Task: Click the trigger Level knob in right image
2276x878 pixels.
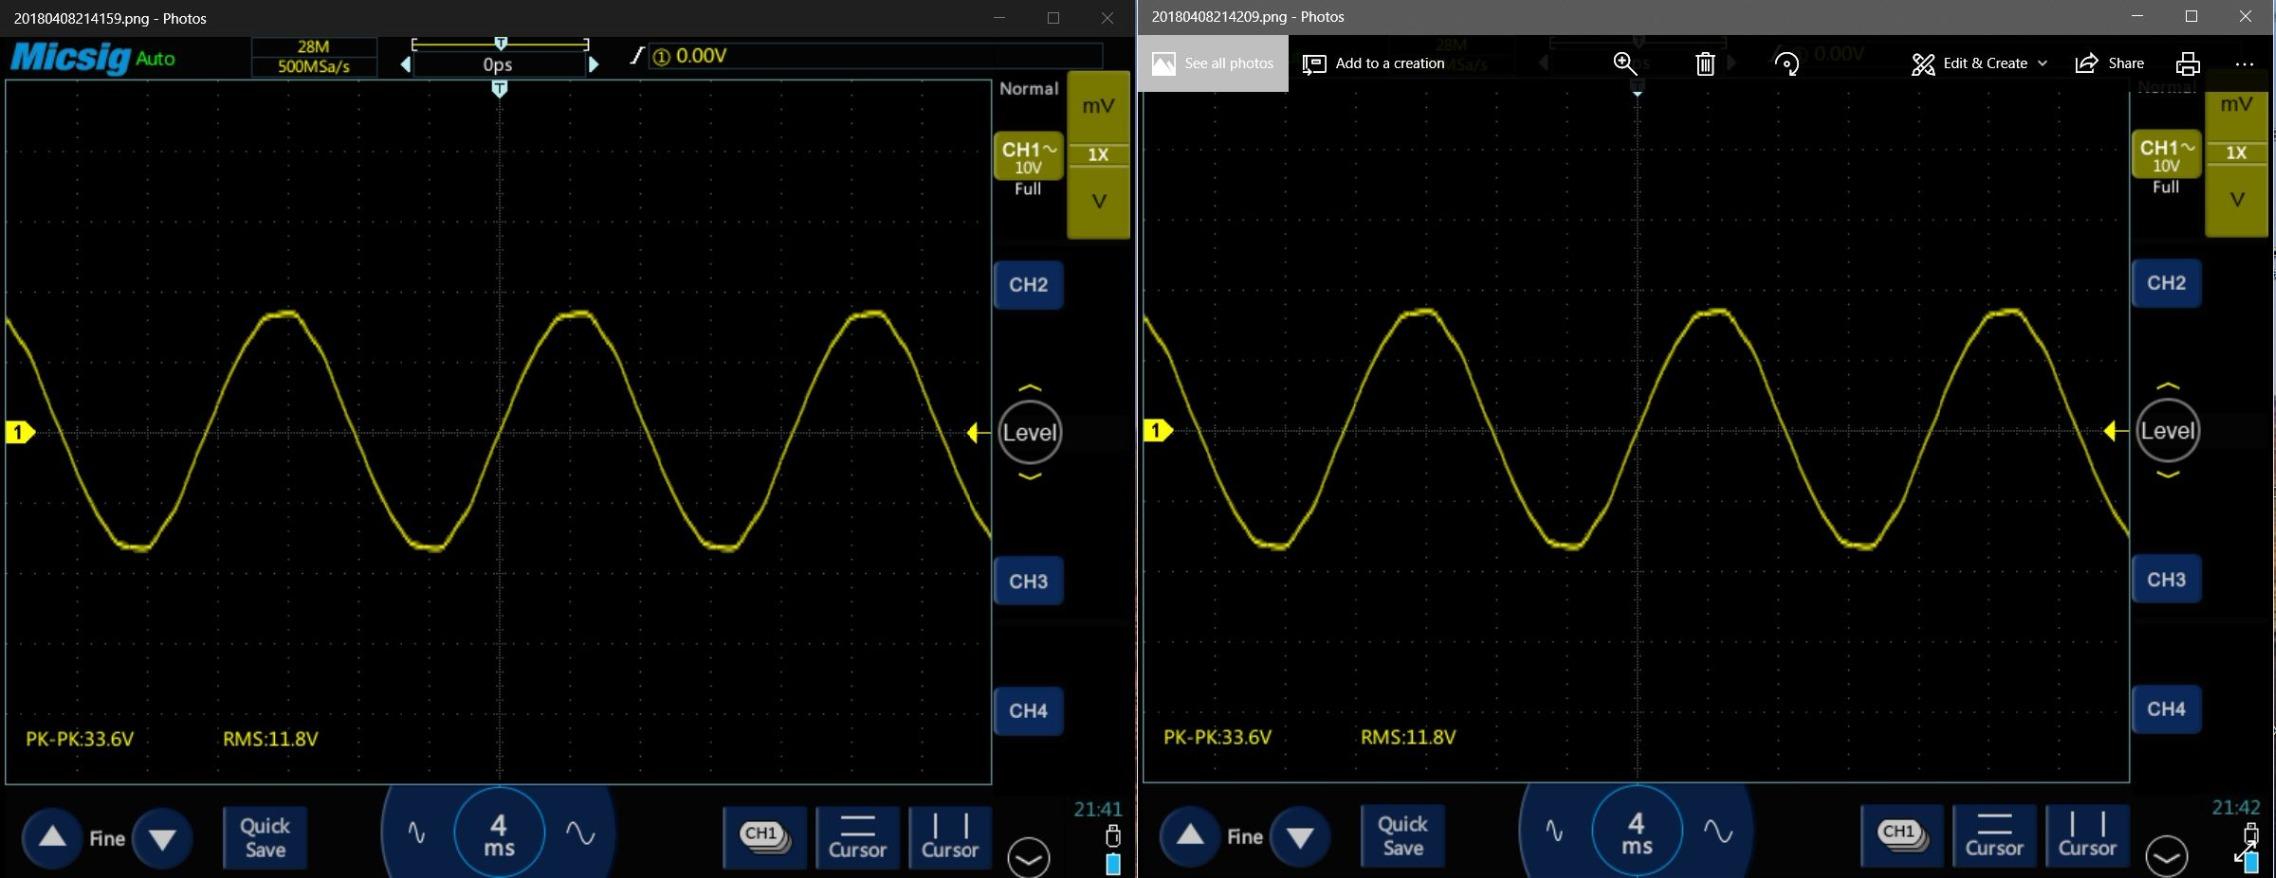Action: [x=2167, y=431]
